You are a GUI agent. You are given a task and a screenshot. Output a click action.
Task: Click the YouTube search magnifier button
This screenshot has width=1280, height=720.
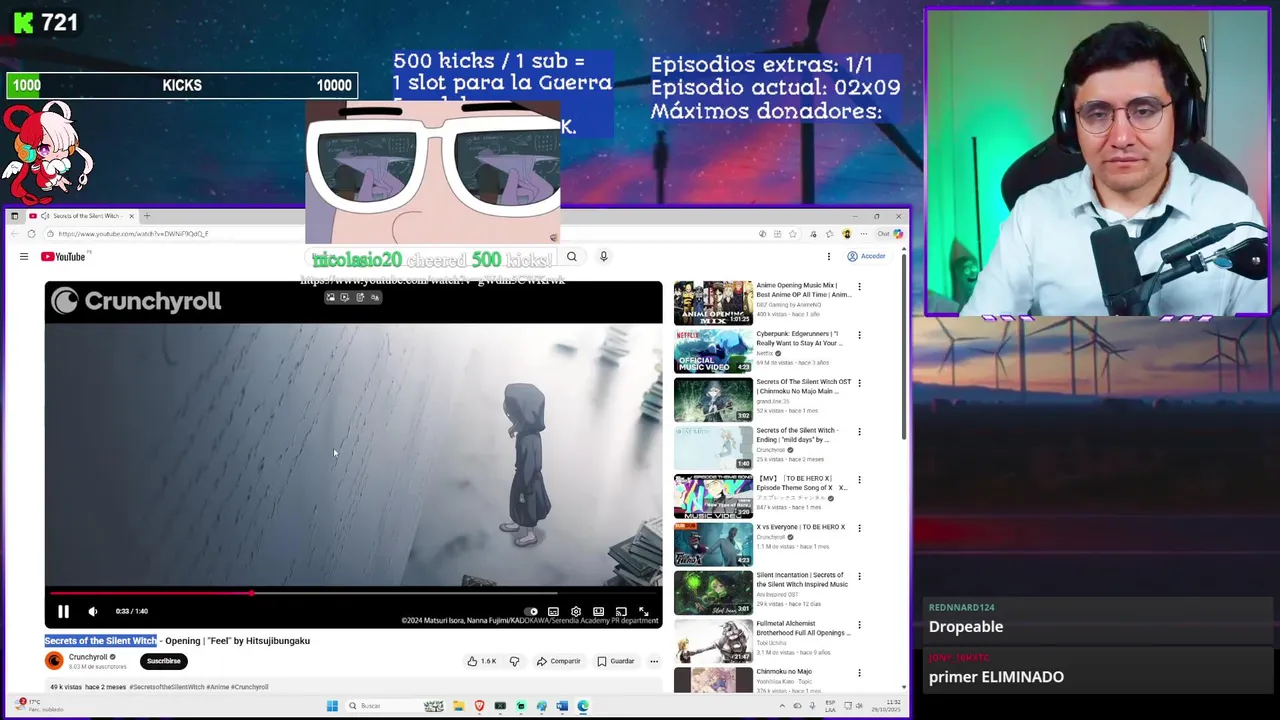(x=572, y=257)
